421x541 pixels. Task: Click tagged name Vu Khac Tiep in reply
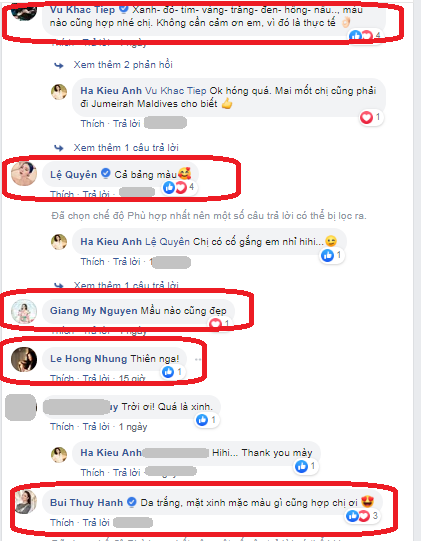(x=176, y=91)
